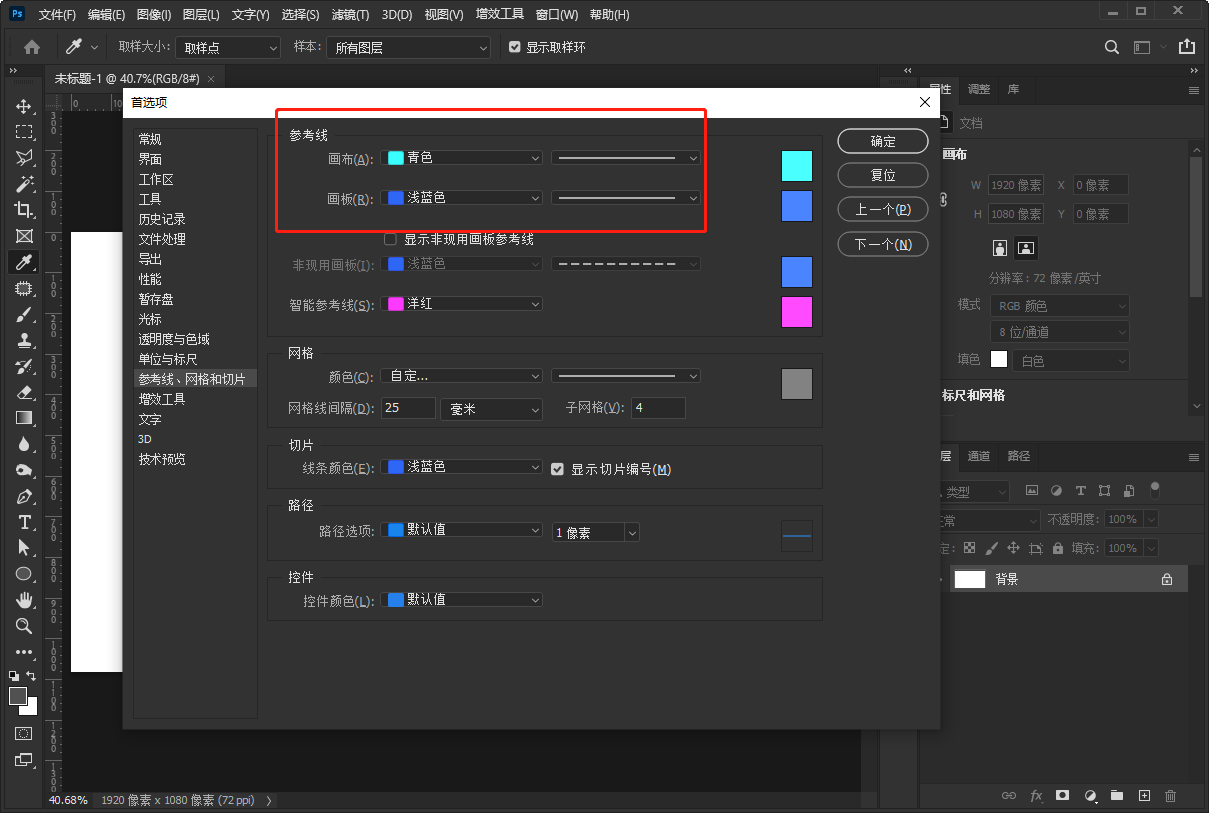1209x813 pixels.
Task: Click the create new layer plus icon
Action: pyautogui.click(x=1144, y=796)
